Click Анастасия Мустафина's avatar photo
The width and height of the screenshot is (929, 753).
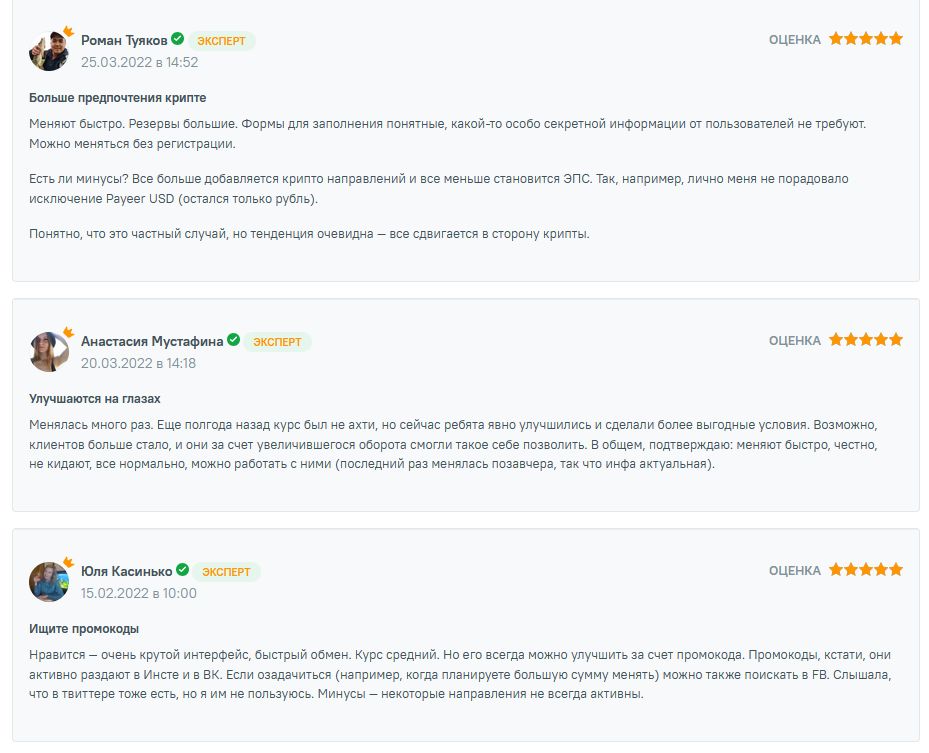[x=48, y=352]
